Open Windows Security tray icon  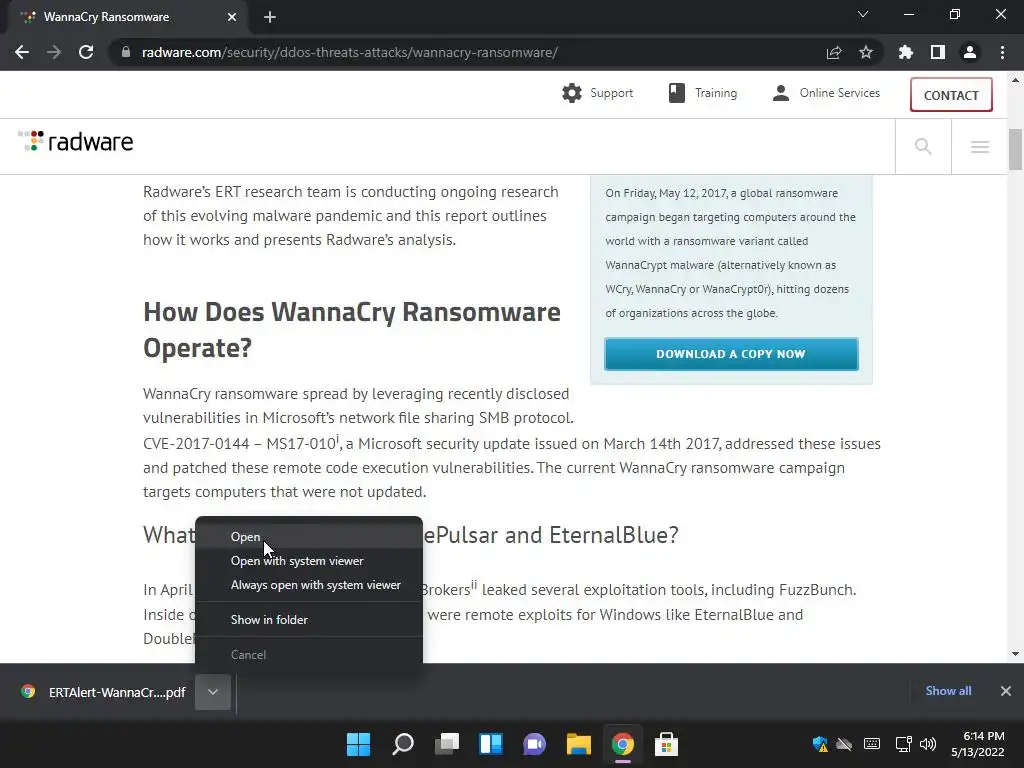[x=820, y=744]
